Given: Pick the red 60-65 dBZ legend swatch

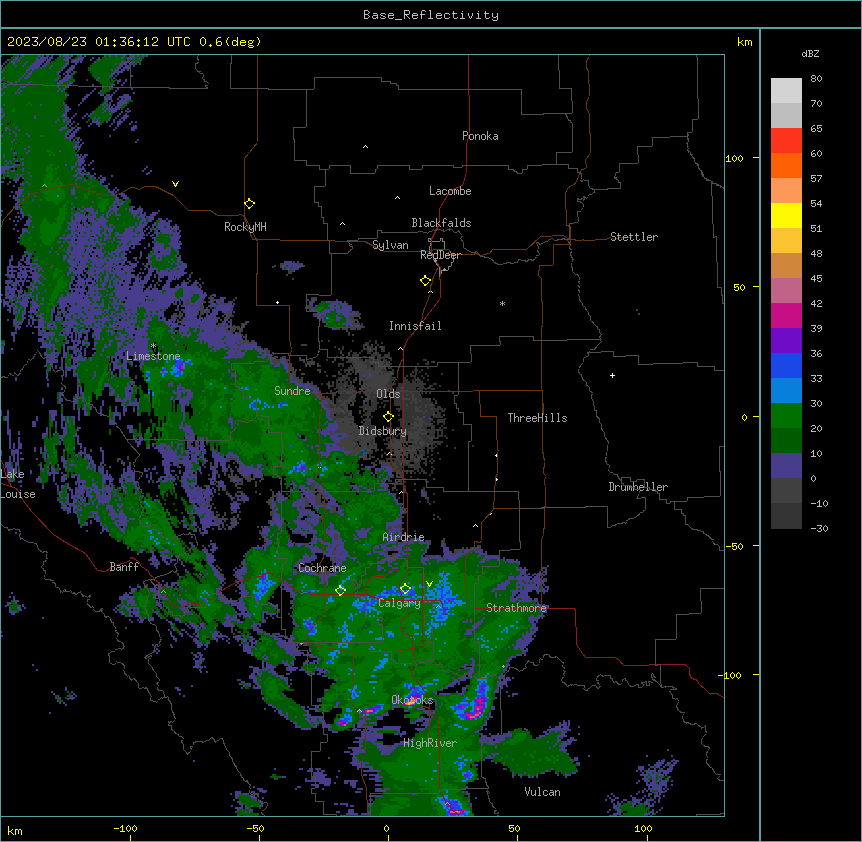Looking at the screenshot, I should click(x=786, y=141).
